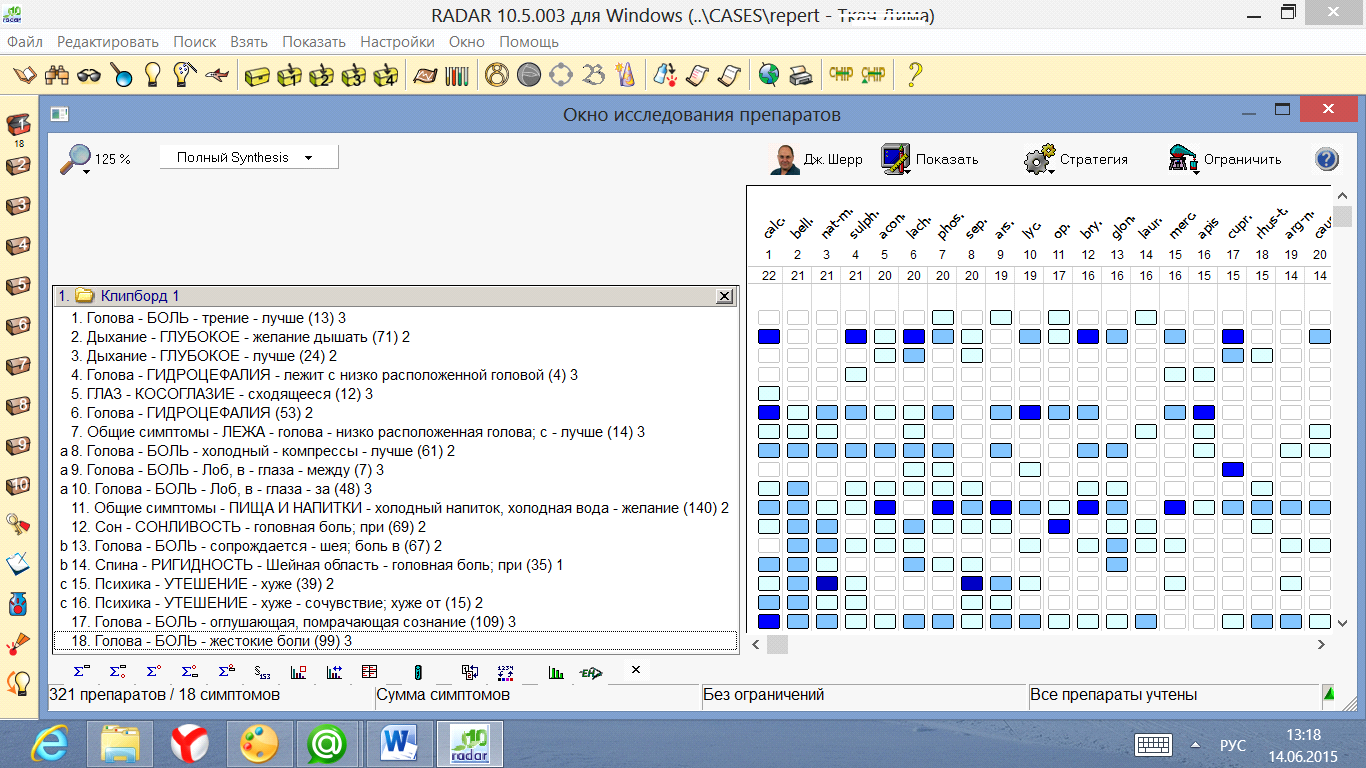Click the airplane icon in toolbar
The image size is (1366, 768).
click(x=215, y=75)
